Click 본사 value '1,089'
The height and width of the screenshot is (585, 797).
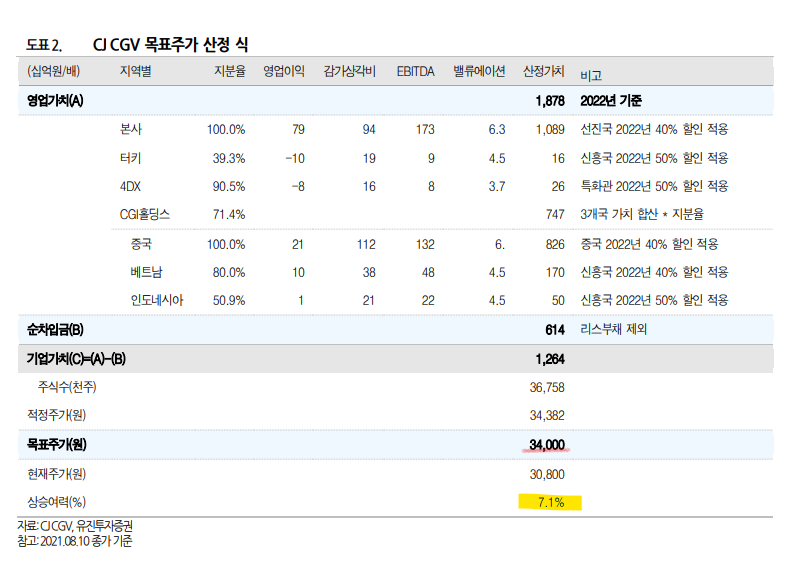(550, 130)
